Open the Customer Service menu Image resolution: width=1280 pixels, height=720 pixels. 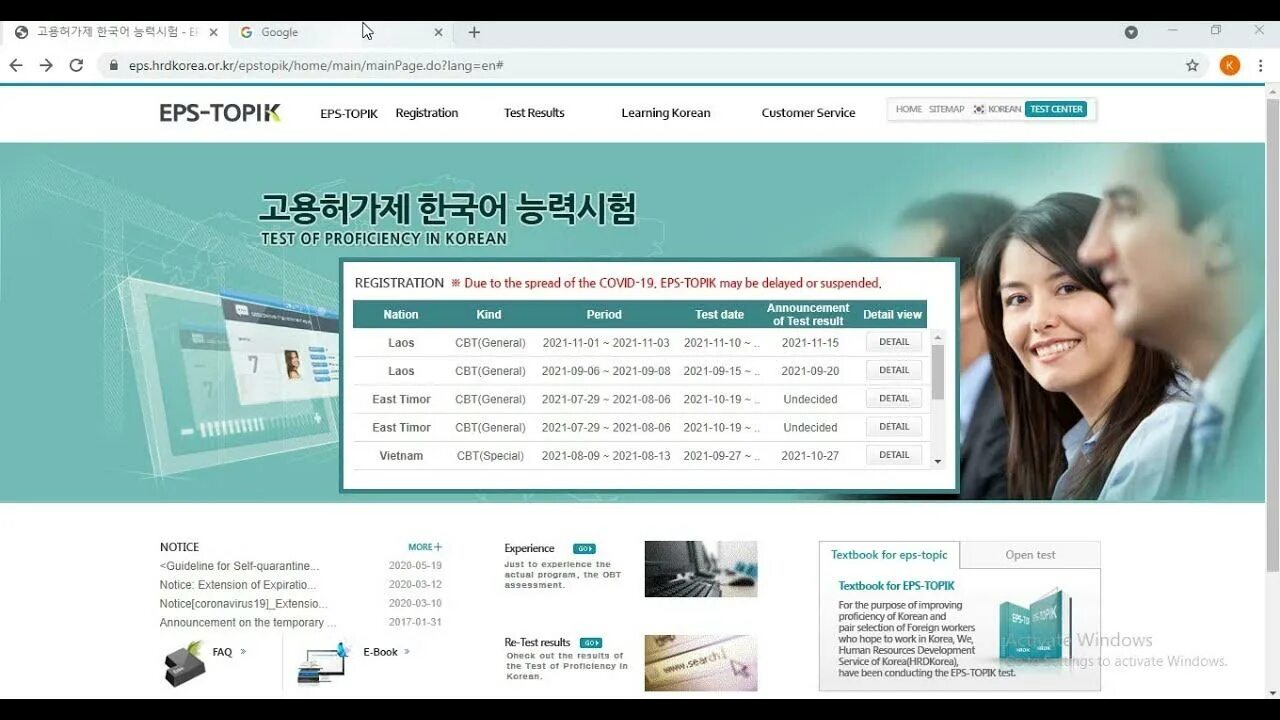(808, 113)
